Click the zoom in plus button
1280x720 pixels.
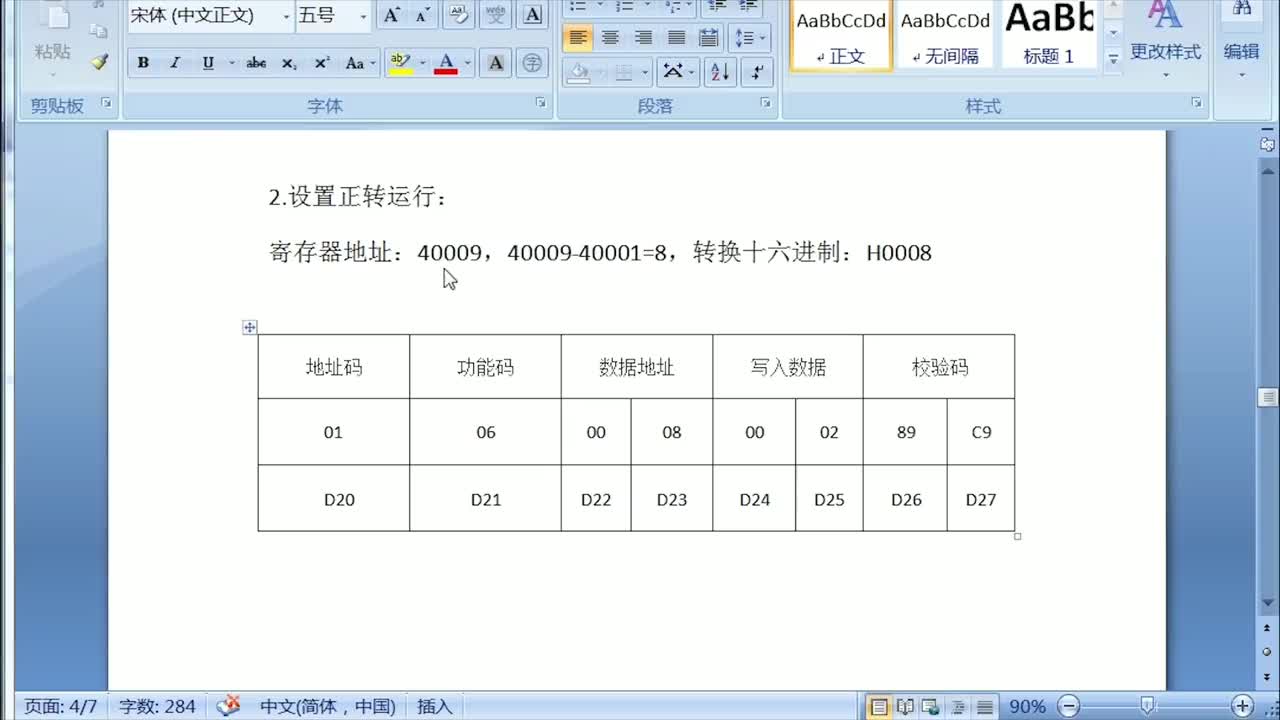(x=1242, y=706)
